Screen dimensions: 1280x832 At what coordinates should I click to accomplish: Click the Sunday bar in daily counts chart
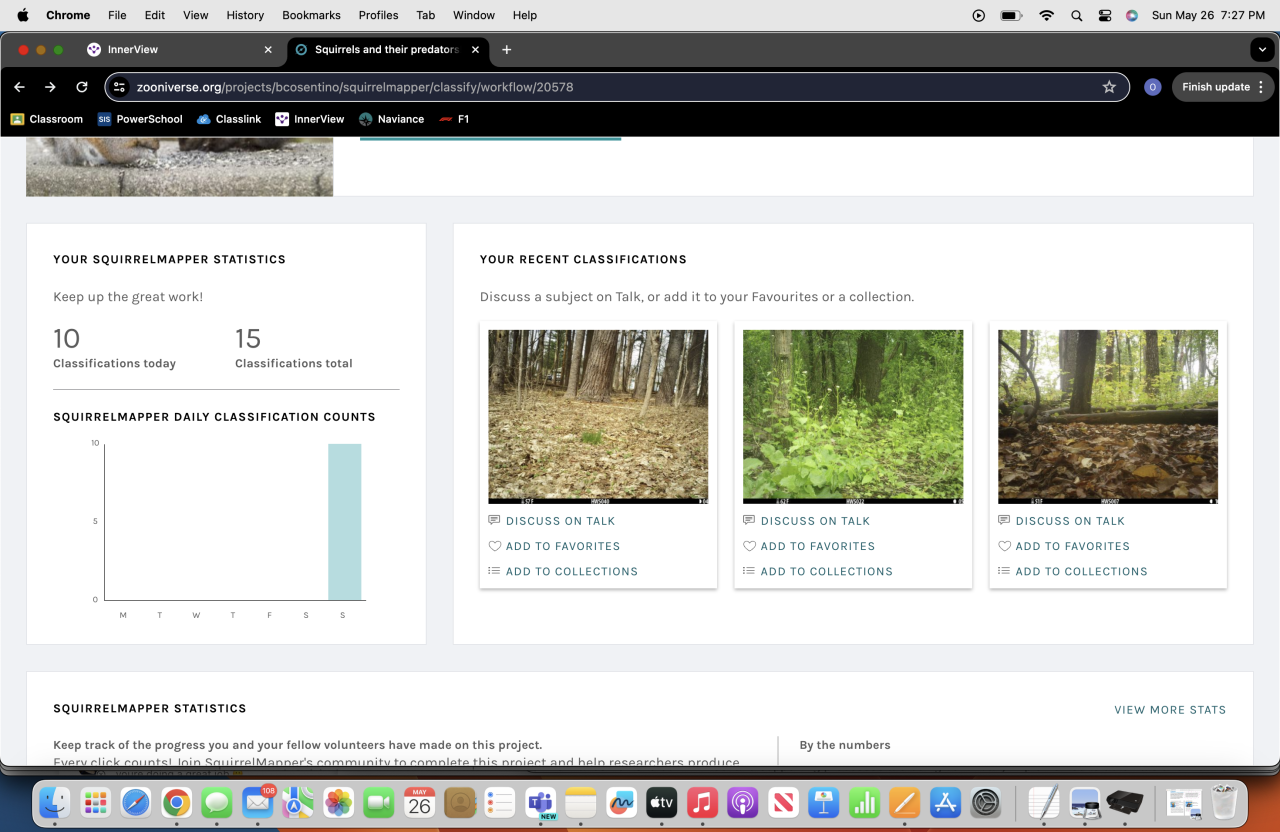point(345,522)
